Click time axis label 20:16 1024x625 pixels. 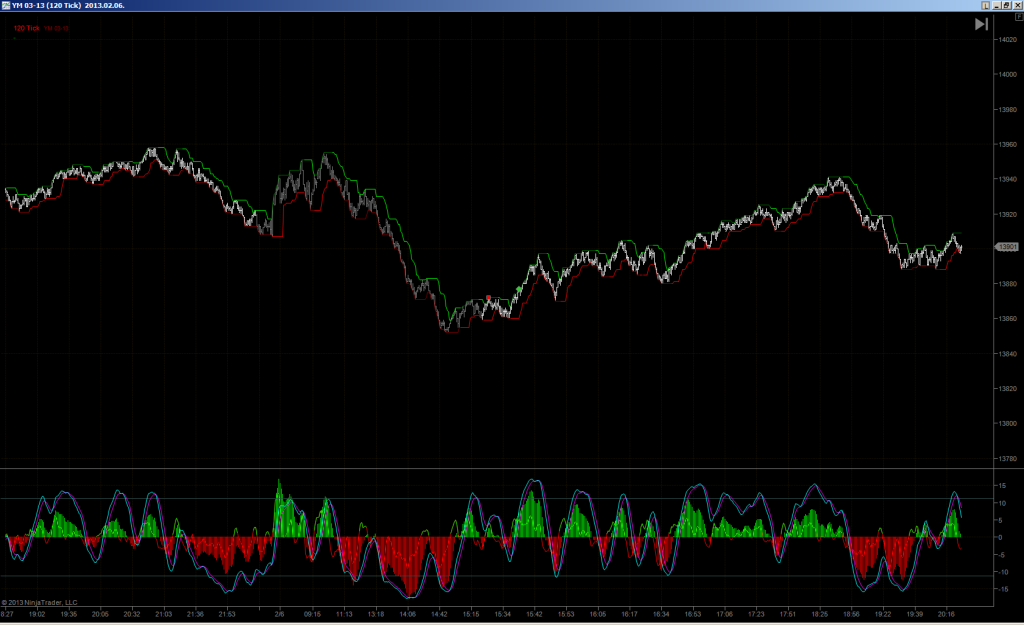pos(946,614)
